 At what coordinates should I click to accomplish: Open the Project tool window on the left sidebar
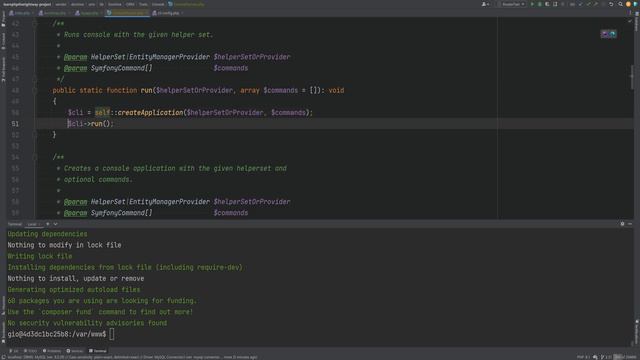click(x=3, y=18)
